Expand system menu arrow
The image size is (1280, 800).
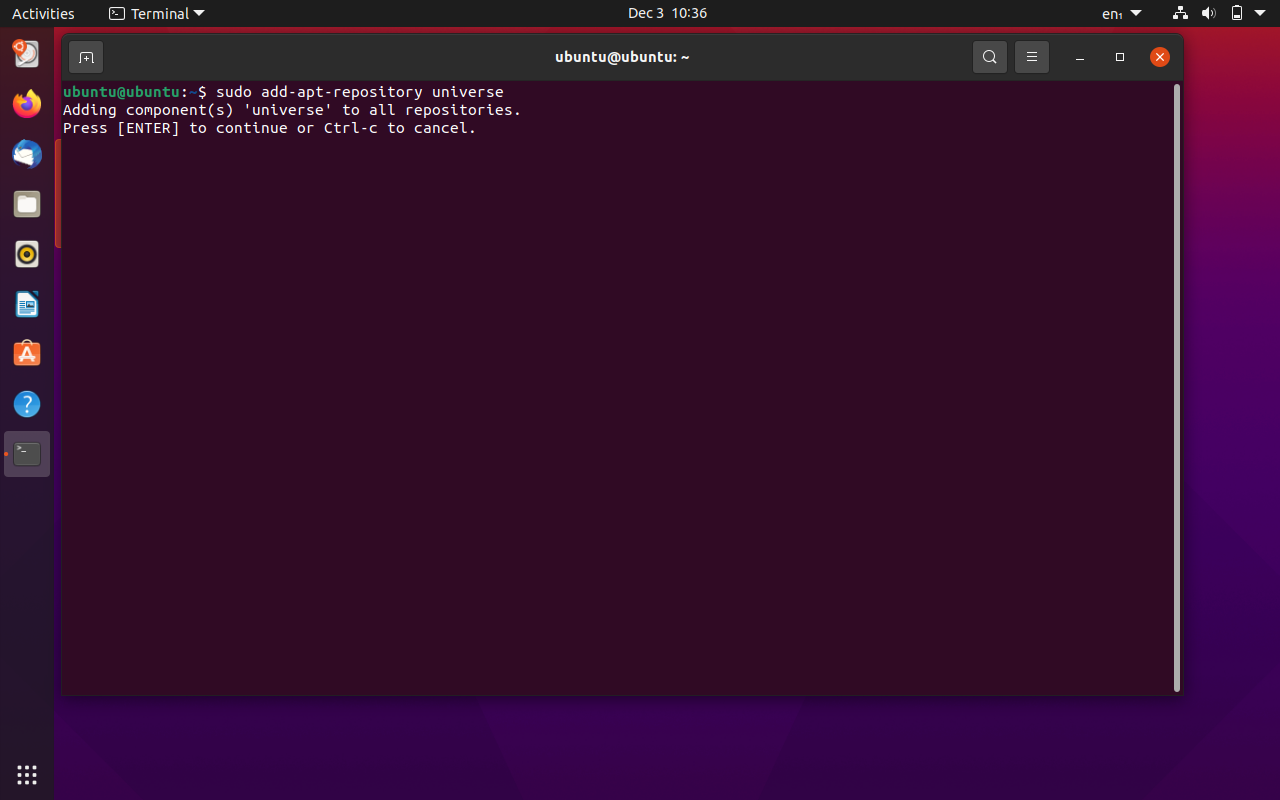click(x=1262, y=13)
